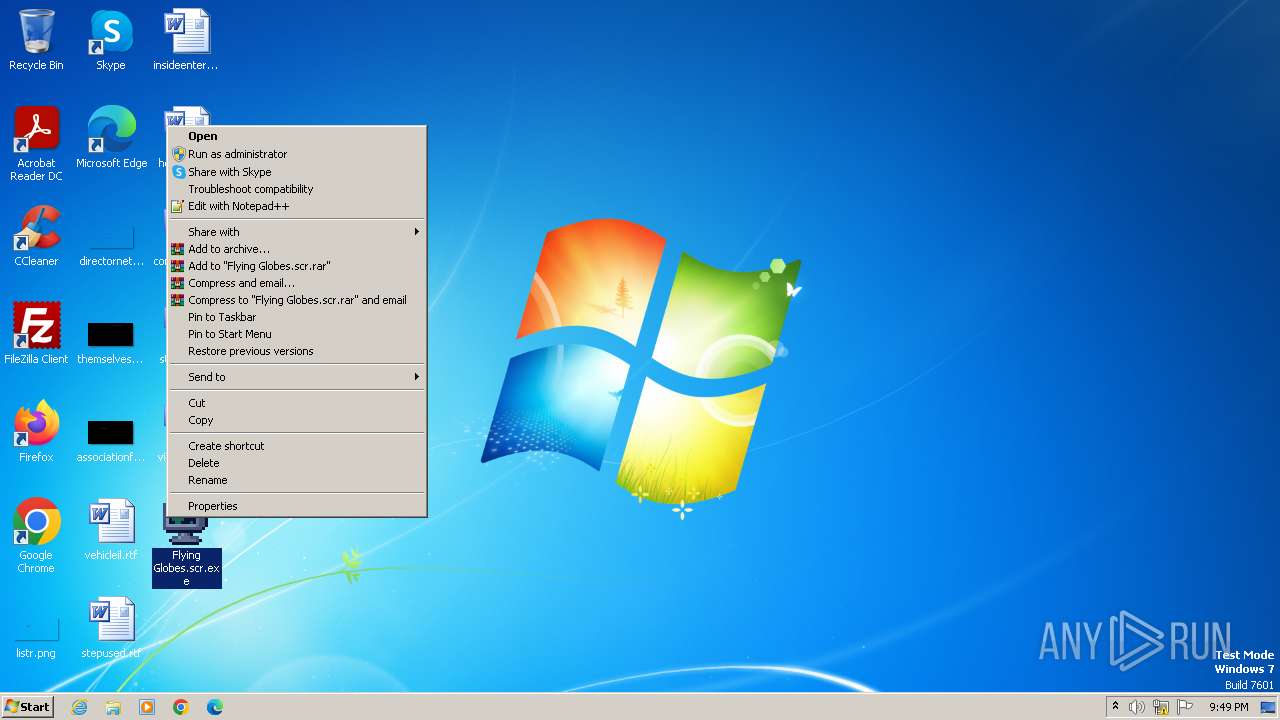Select the vehicleil.rtf document icon

(111, 529)
